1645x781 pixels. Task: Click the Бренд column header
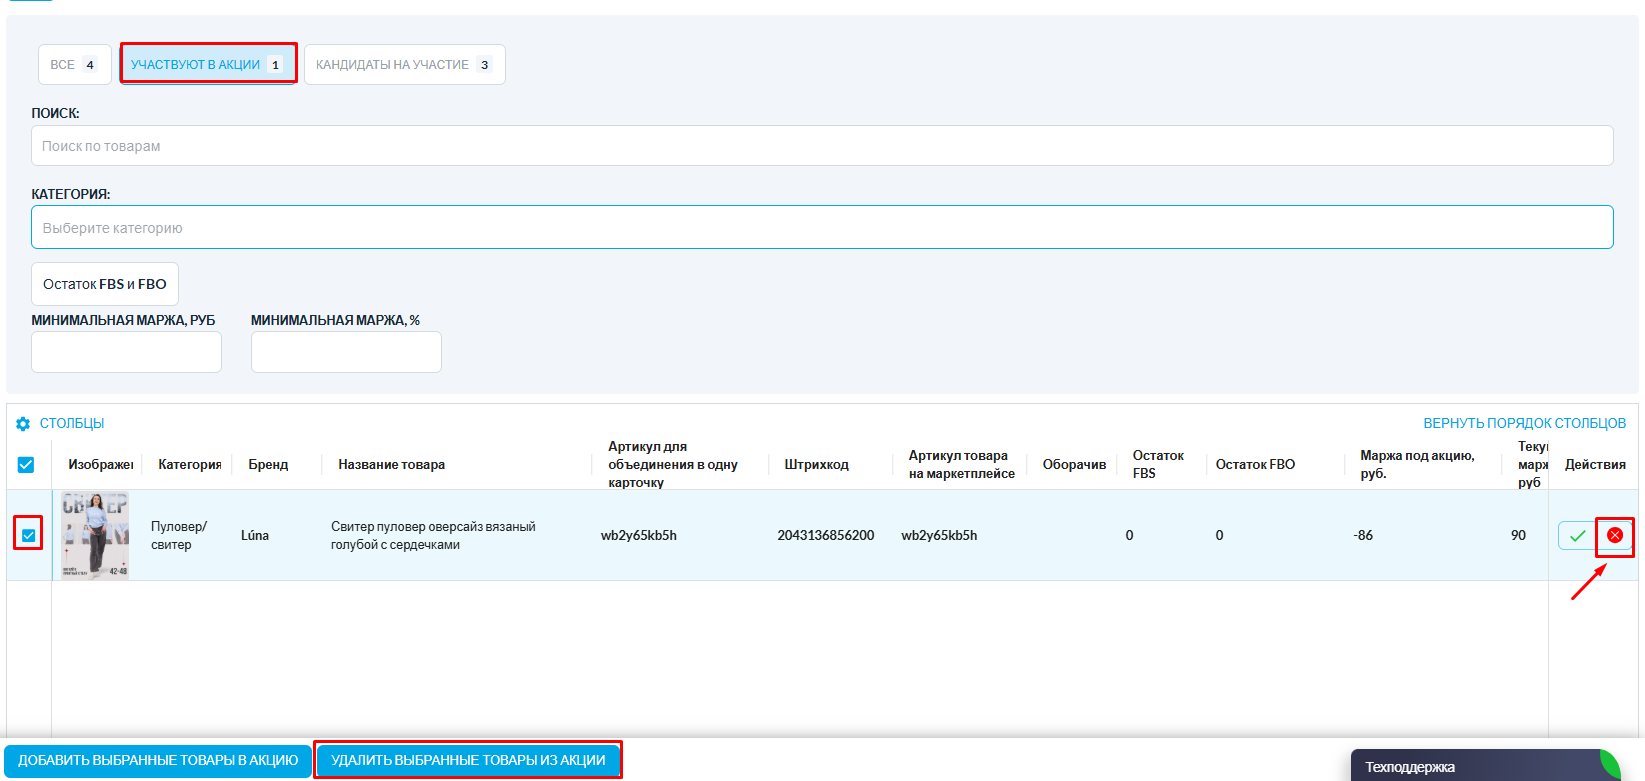[x=268, y=465]
